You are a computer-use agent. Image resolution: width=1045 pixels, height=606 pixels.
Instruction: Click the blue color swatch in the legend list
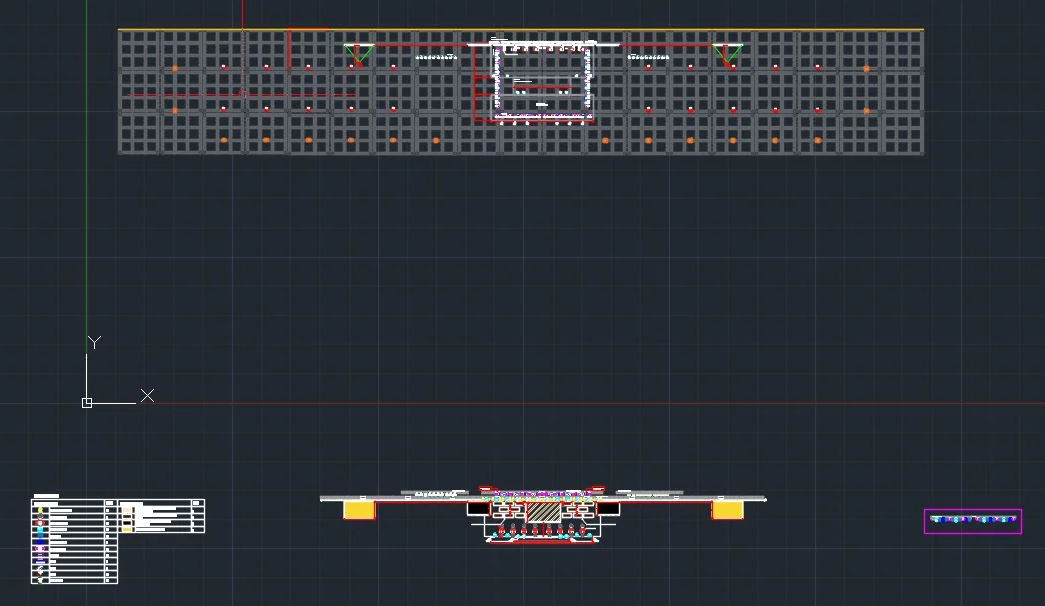40,542
